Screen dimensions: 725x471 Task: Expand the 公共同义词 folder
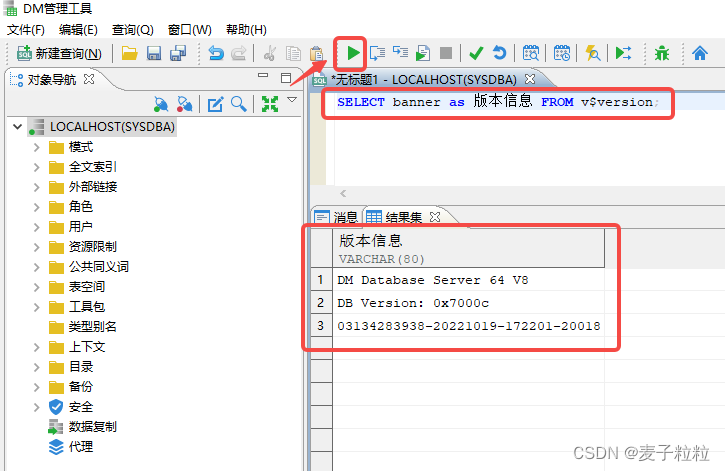click(37, 267)
